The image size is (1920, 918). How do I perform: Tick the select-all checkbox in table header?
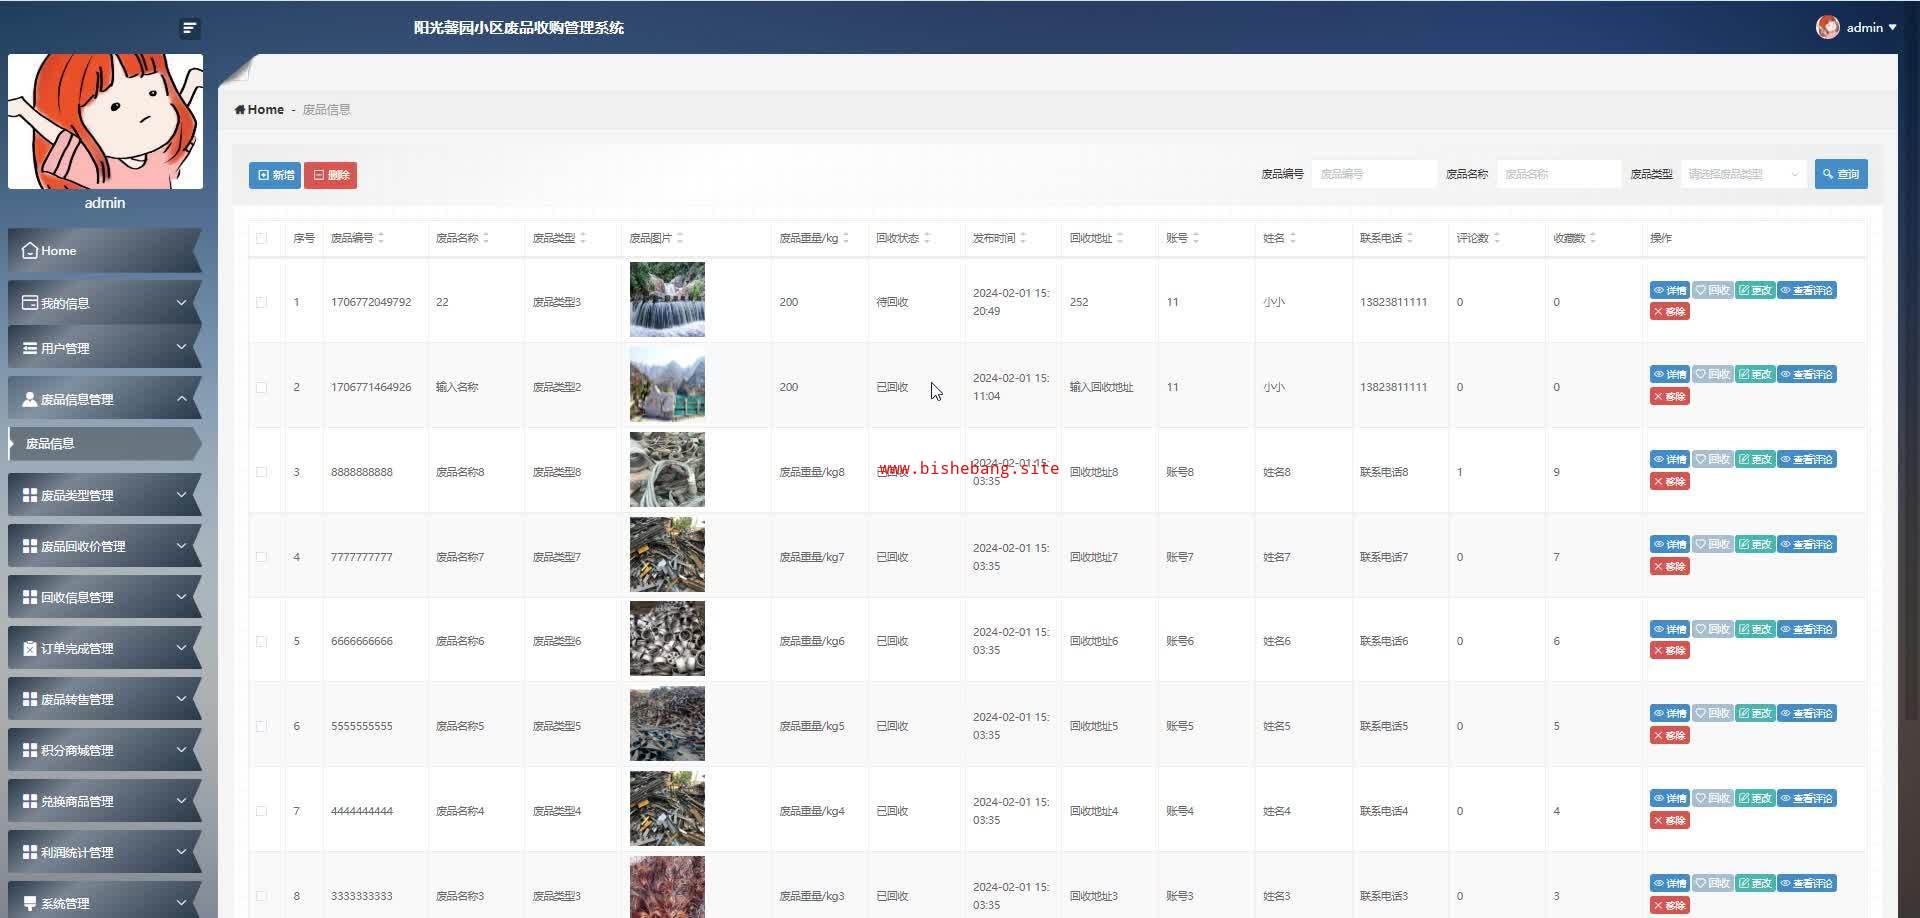(x=262, y=238)
